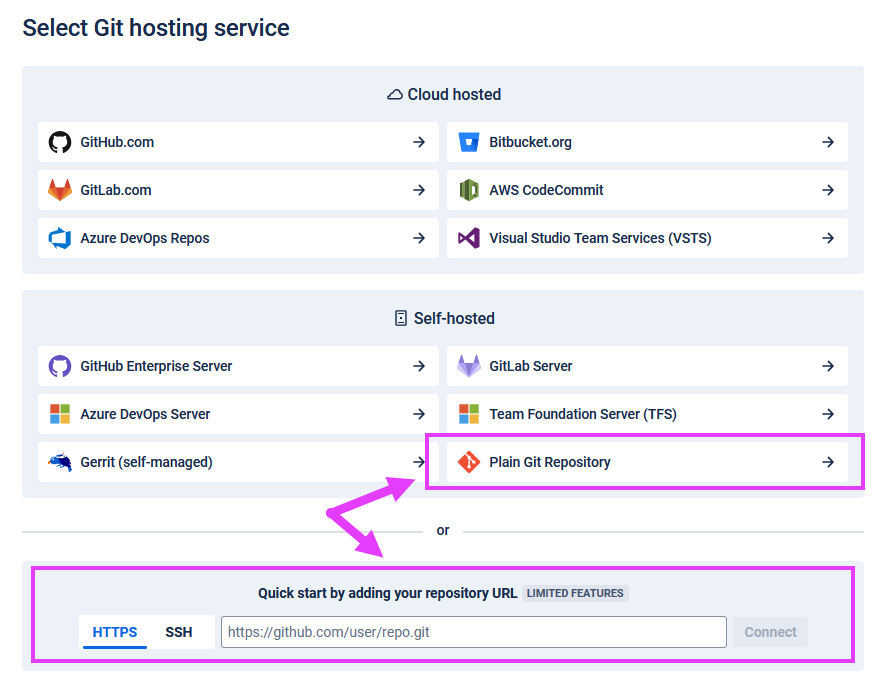Select the Azure DevOps Repos label
The image size is (886, 689).
point(145,239)
